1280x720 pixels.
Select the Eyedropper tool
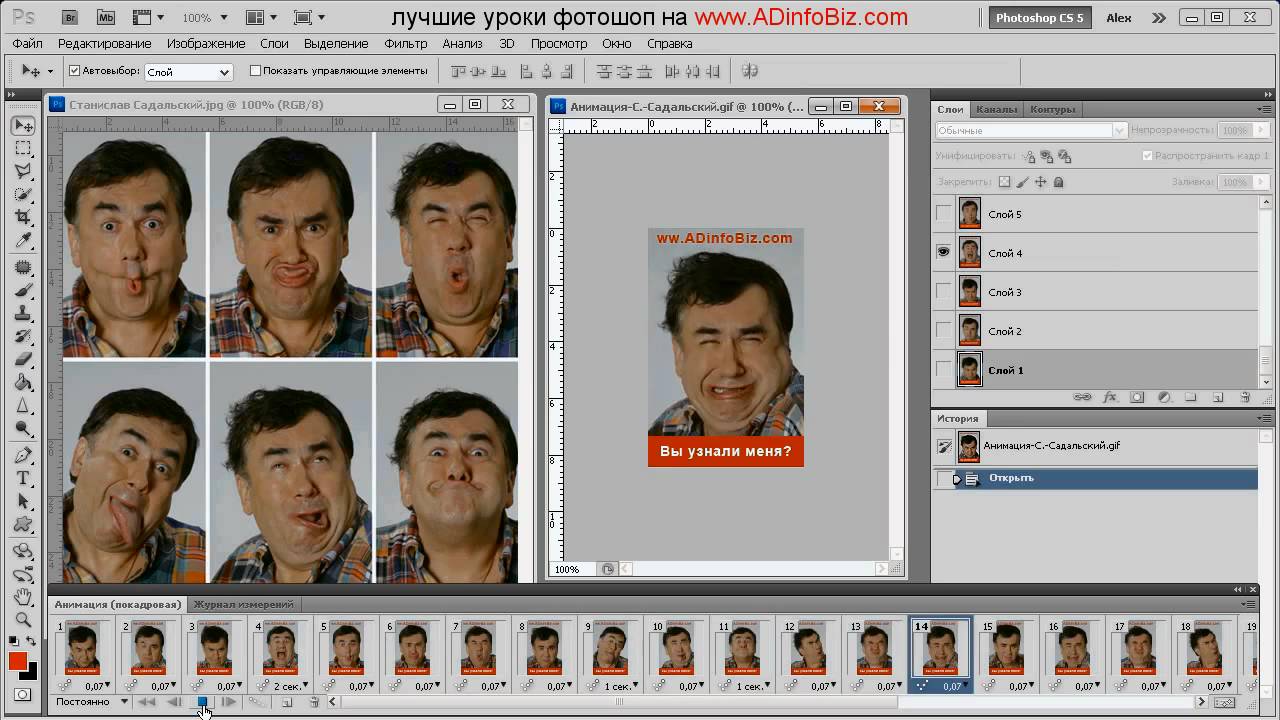pos(24,241)
